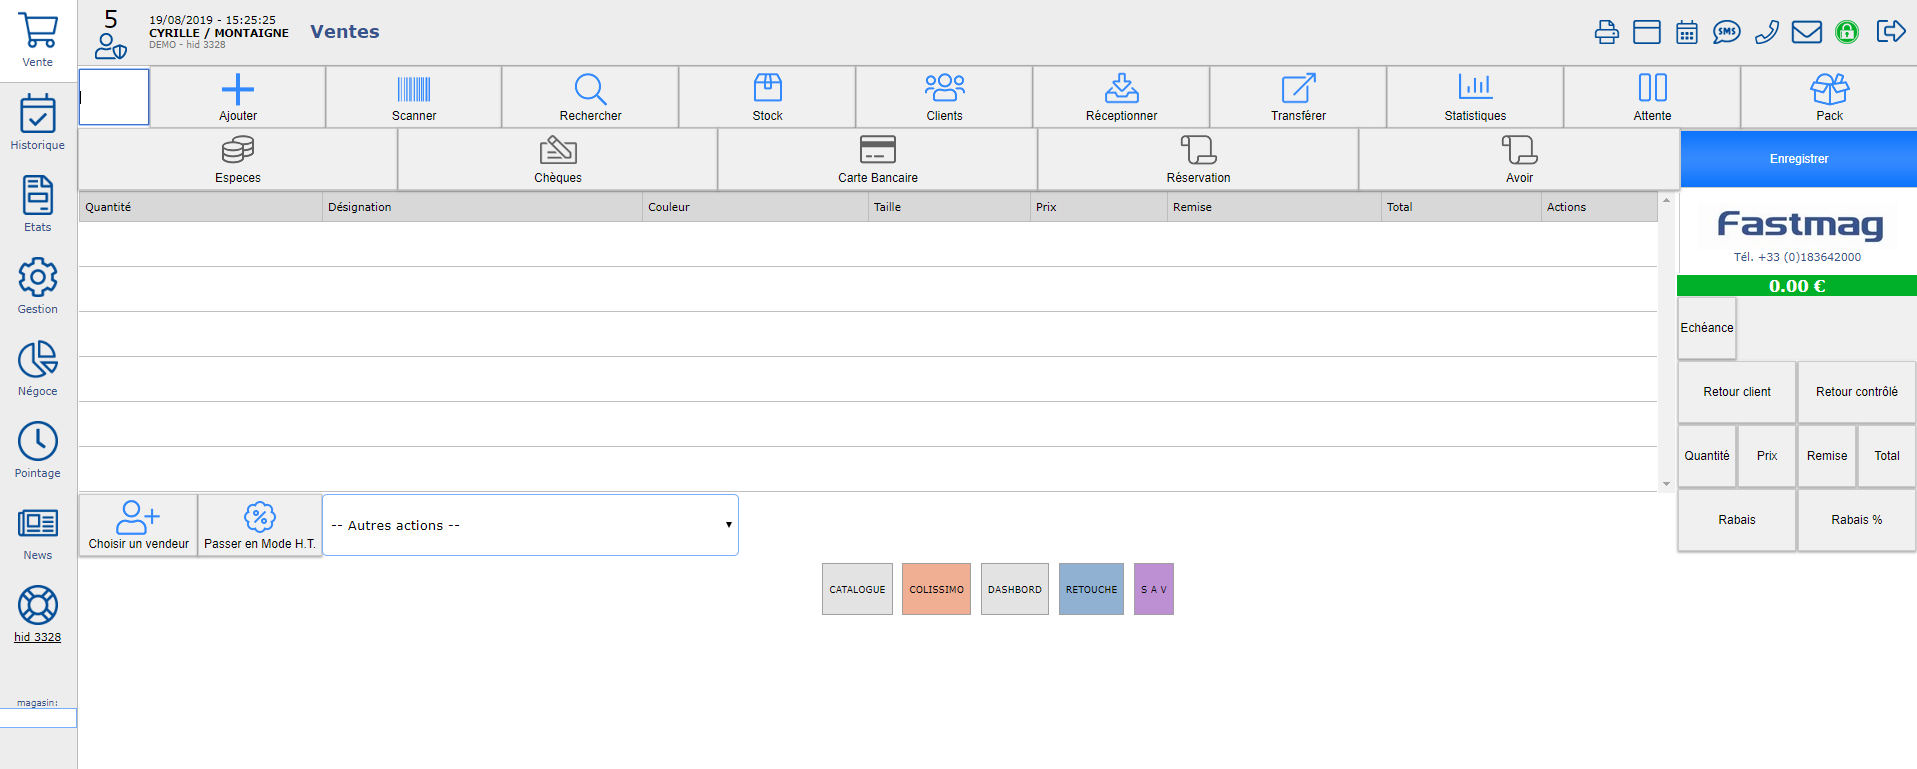The width and height of the screenshot is (1917, 769).
Task: Go to Gestion in left sidebar
Action: point(38,286)
